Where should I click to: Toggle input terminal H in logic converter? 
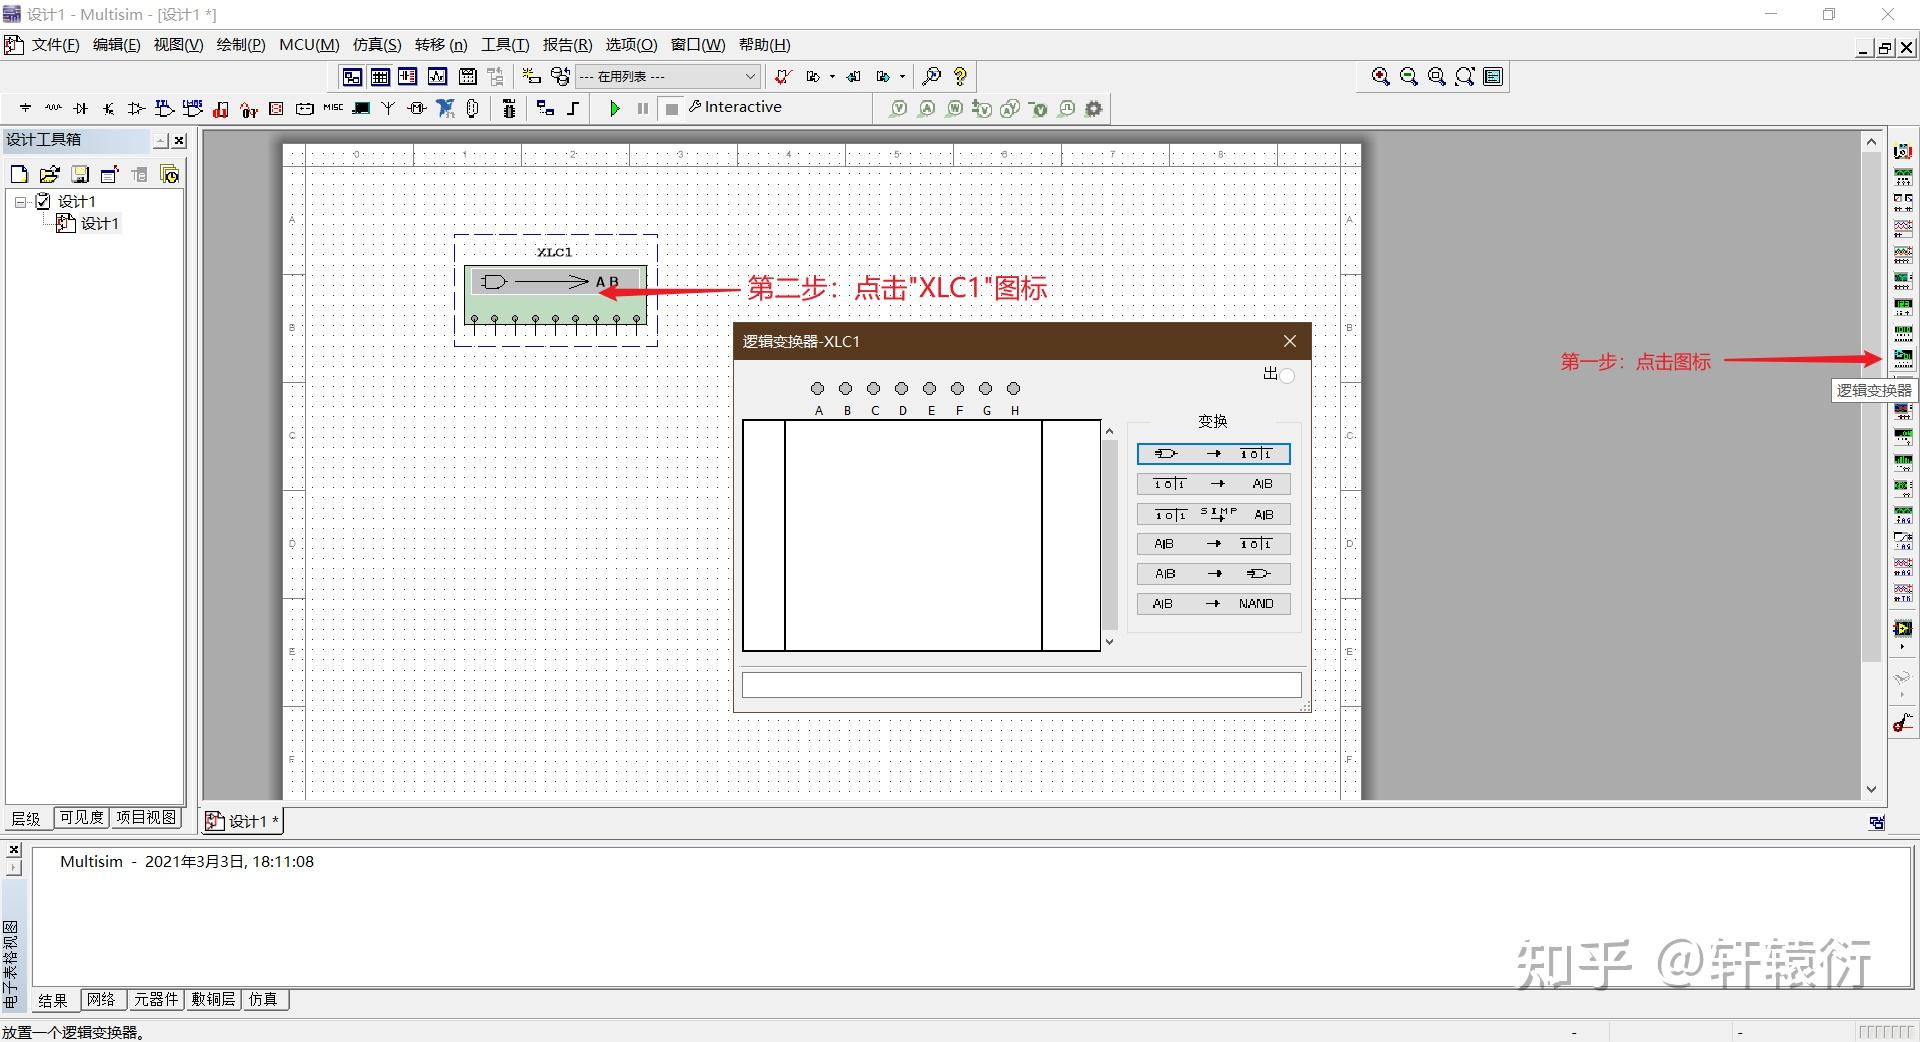(1014, 388)
